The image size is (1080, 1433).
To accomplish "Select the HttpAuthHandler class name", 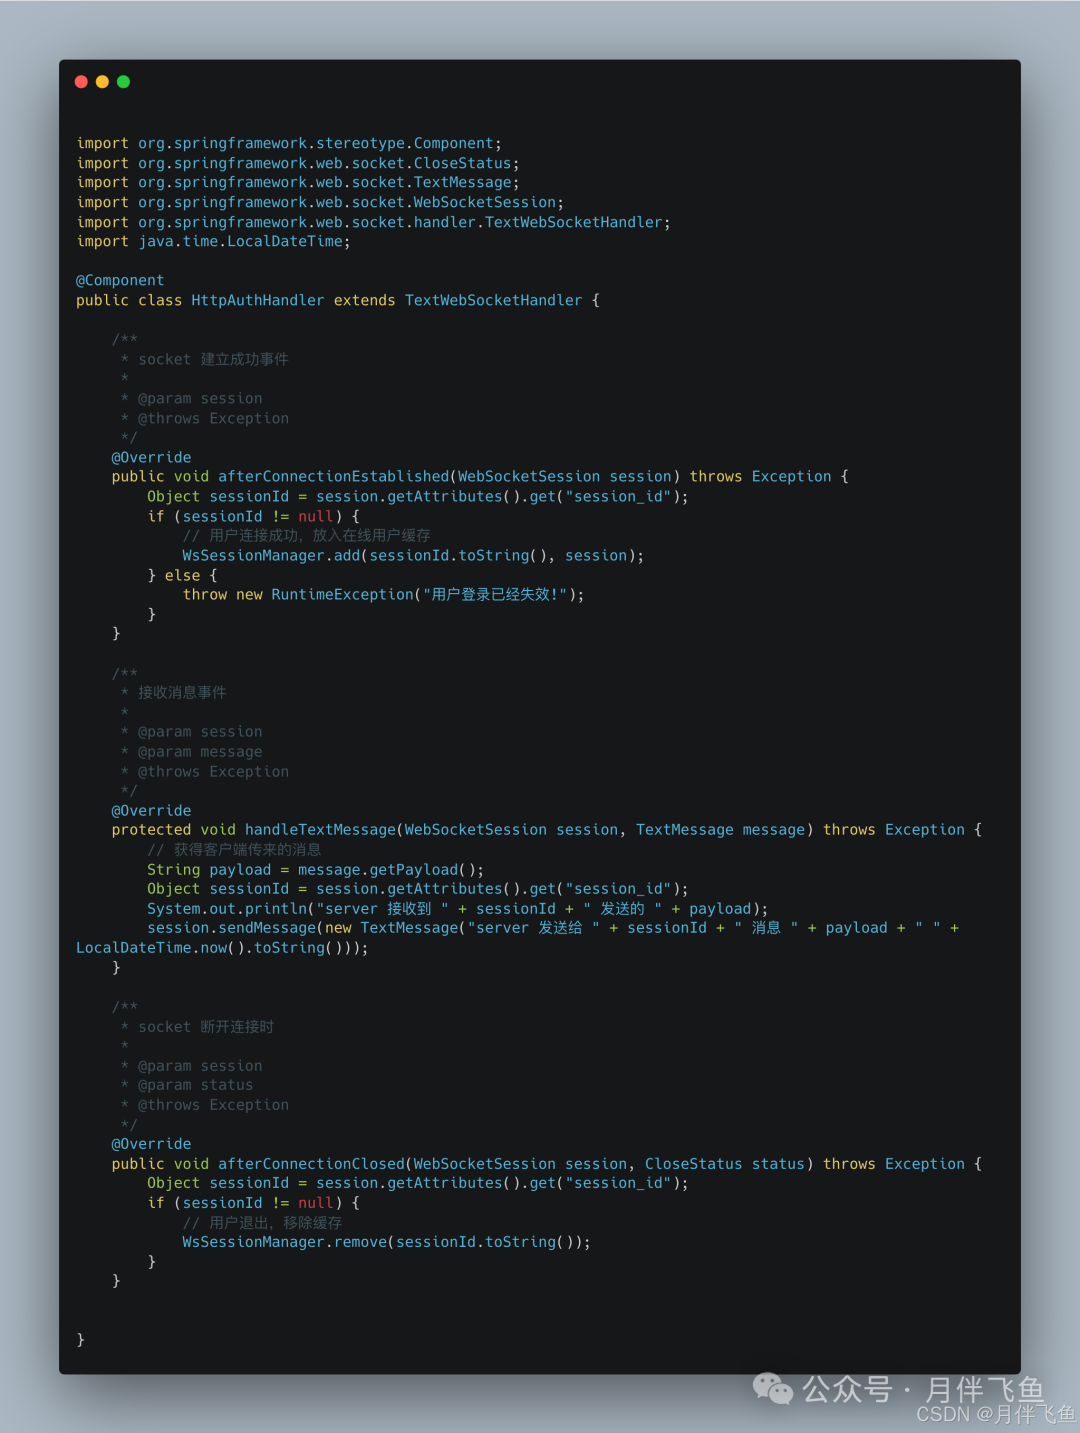I will pos(258,301).
